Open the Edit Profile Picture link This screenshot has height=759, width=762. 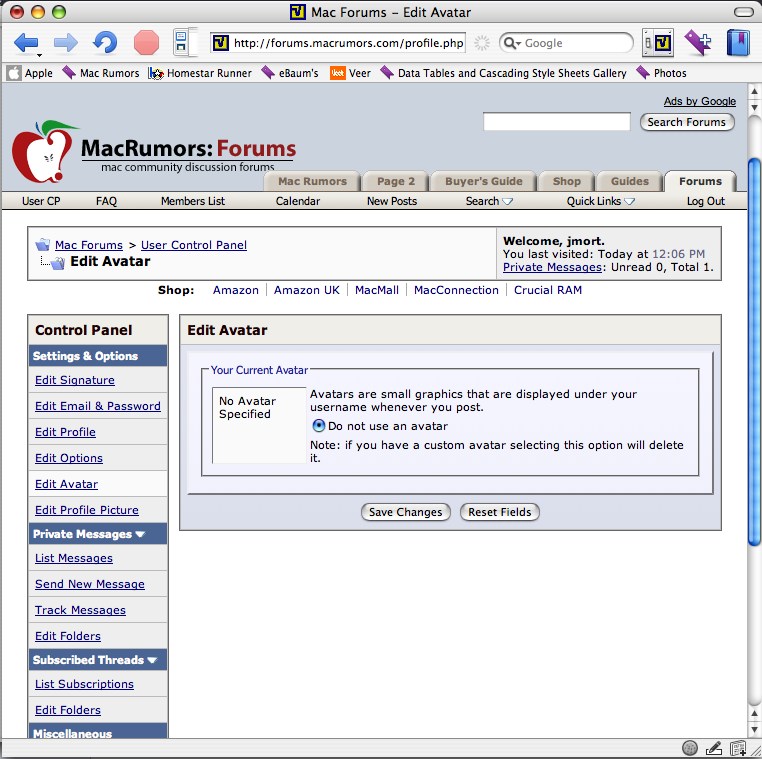coord(87,510)
